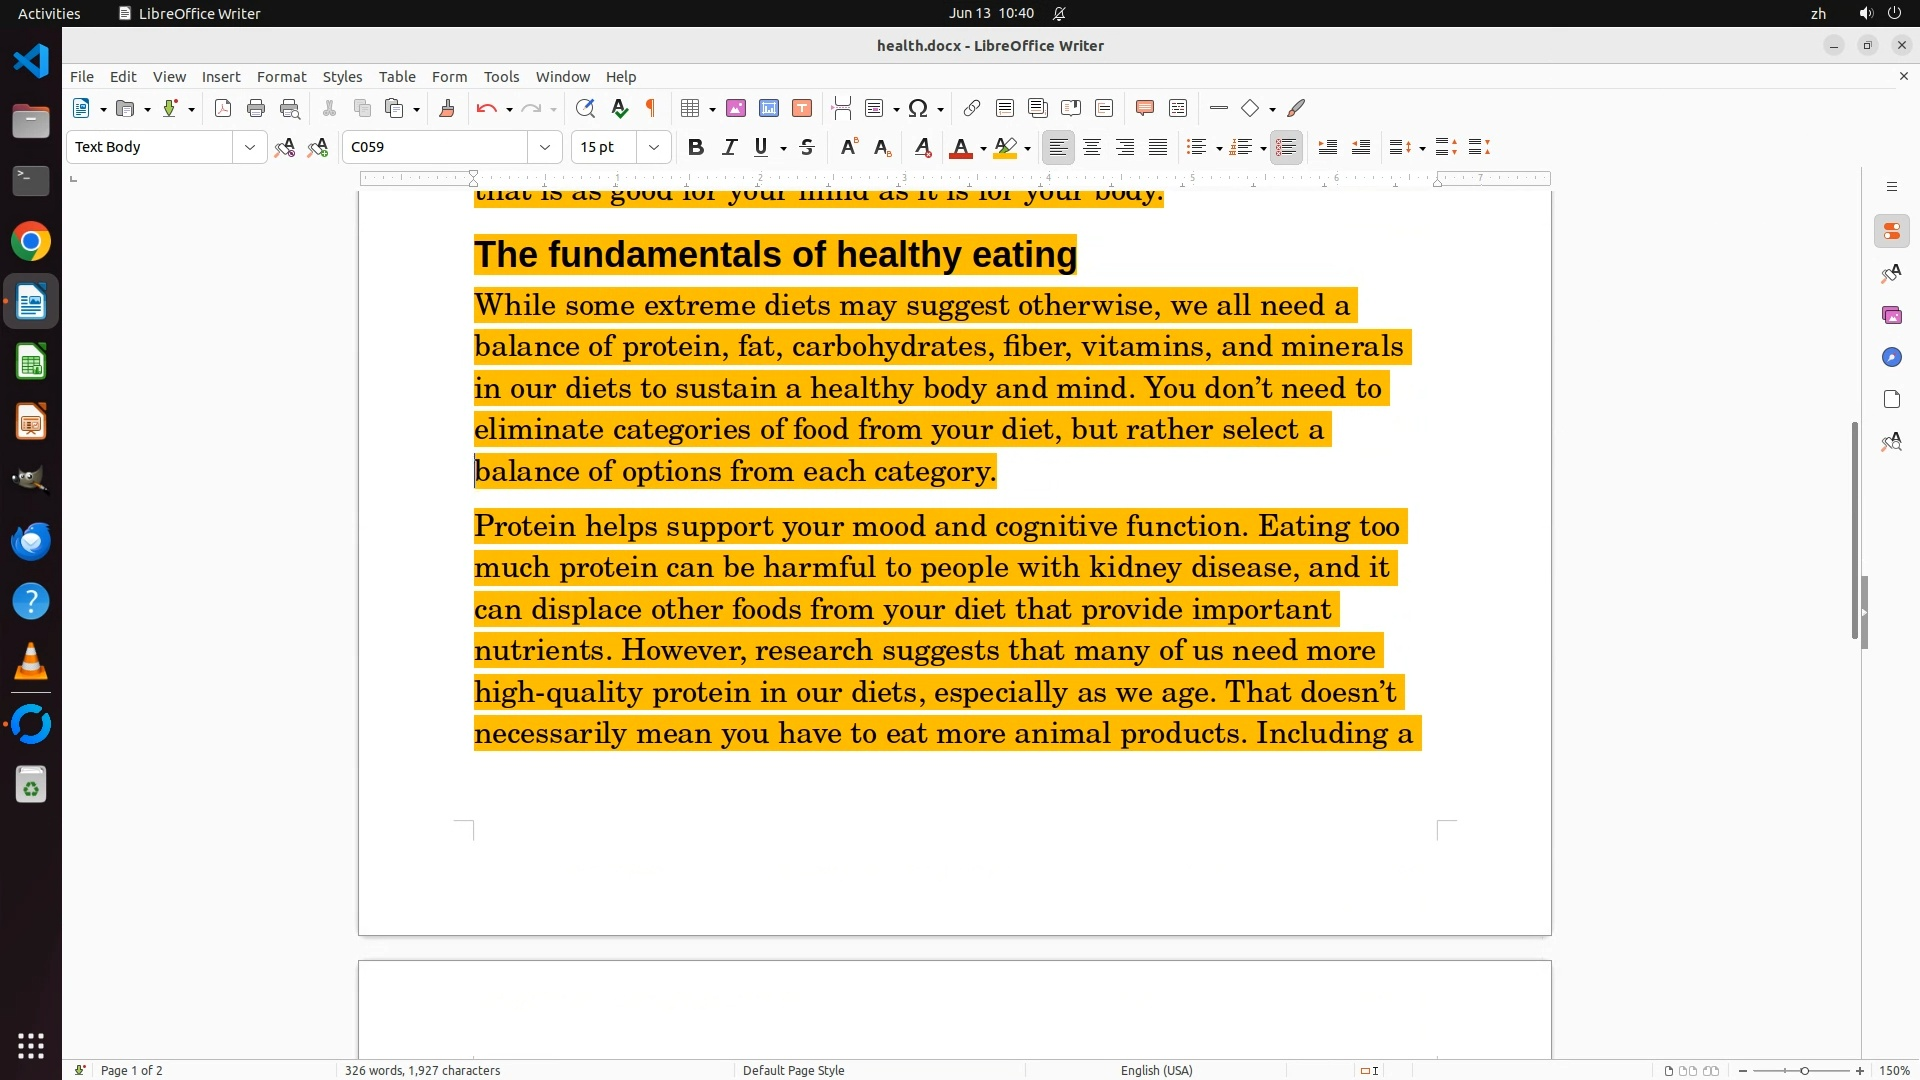Open the C059 font name dropdown
1920x1080 pixels.
[545, 148]
